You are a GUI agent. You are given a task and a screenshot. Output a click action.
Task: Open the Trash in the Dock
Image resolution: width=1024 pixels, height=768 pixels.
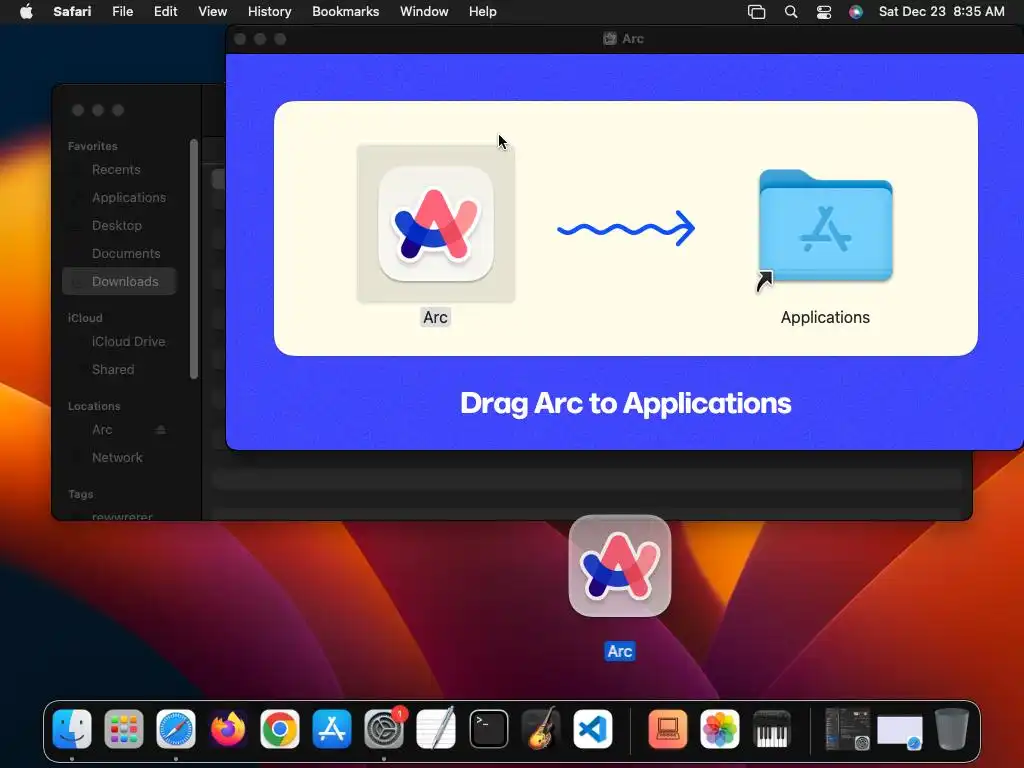point(952,728)
